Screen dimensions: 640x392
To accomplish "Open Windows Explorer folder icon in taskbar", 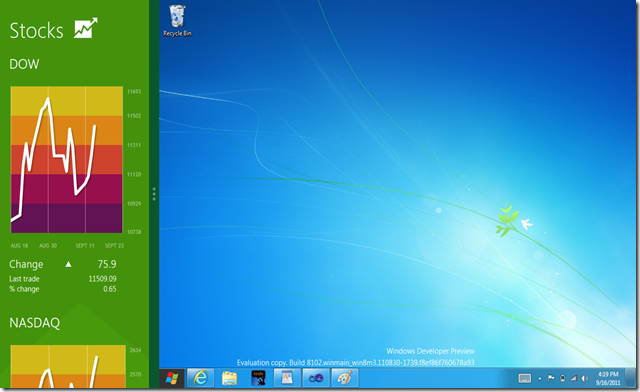I will [229, 378].
